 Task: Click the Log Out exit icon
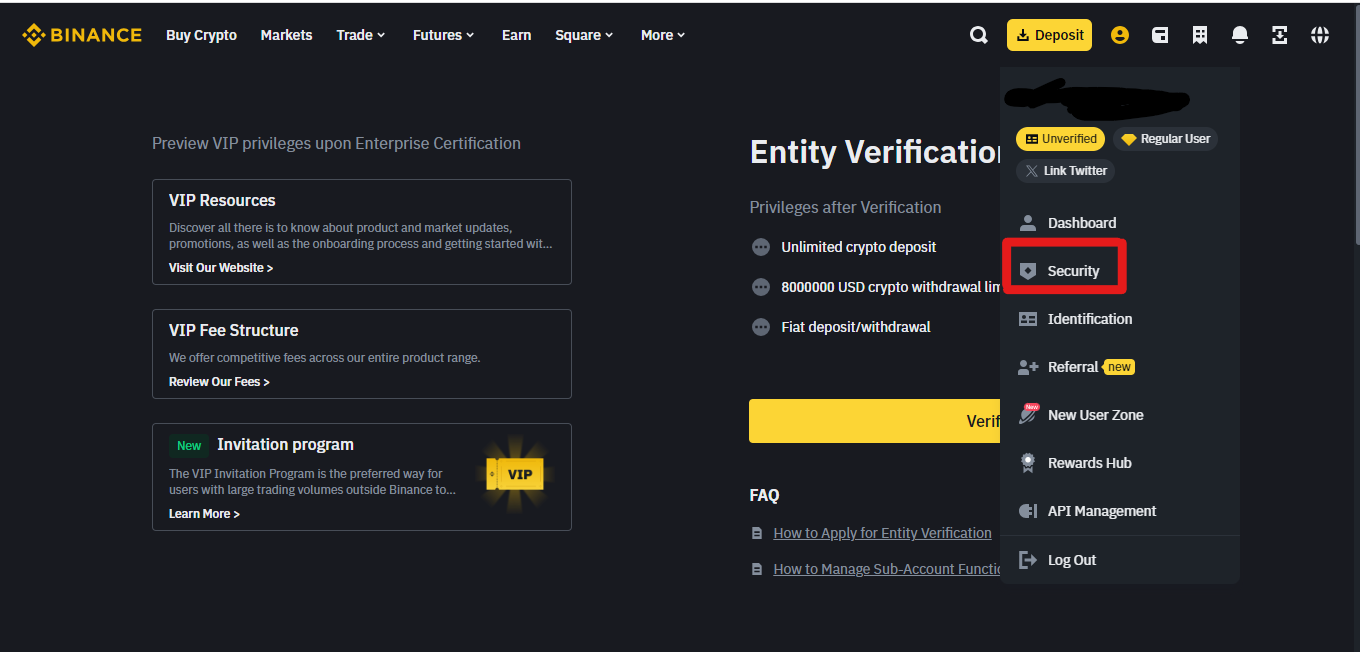[1027, 560]
